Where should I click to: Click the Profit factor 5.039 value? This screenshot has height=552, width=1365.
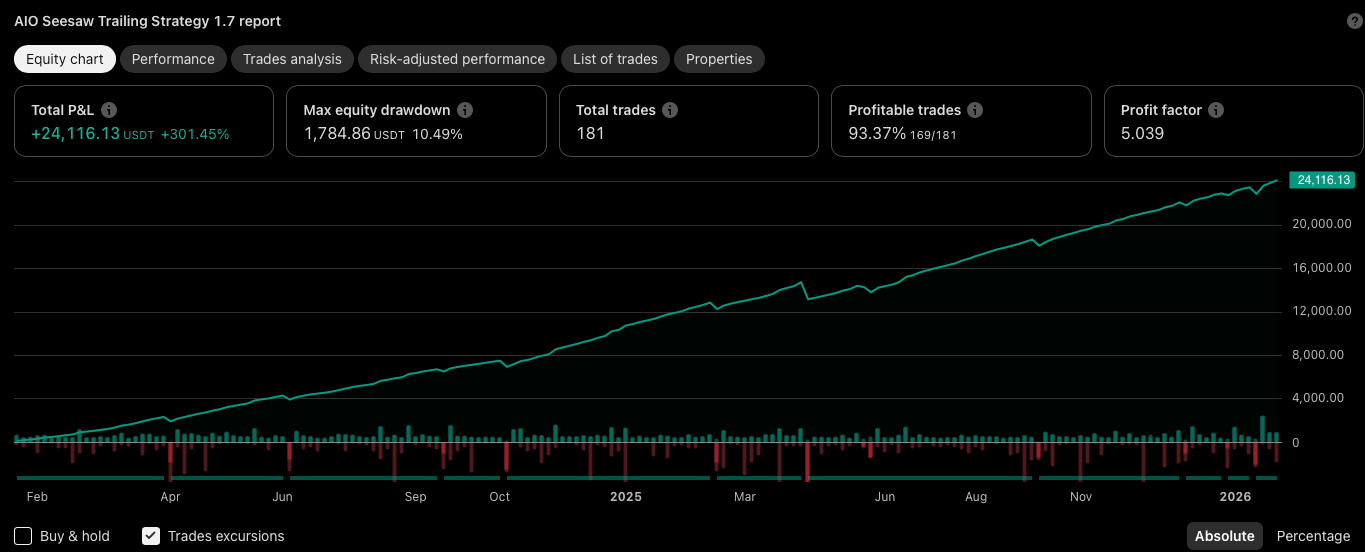click(1142, 133)
